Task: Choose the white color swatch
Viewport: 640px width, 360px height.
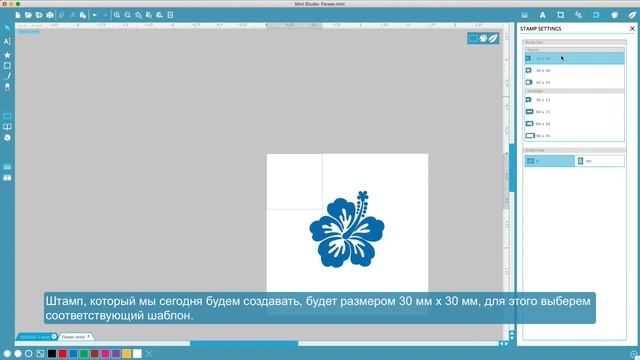Action: pyautogui.click(x=137, y=353)
